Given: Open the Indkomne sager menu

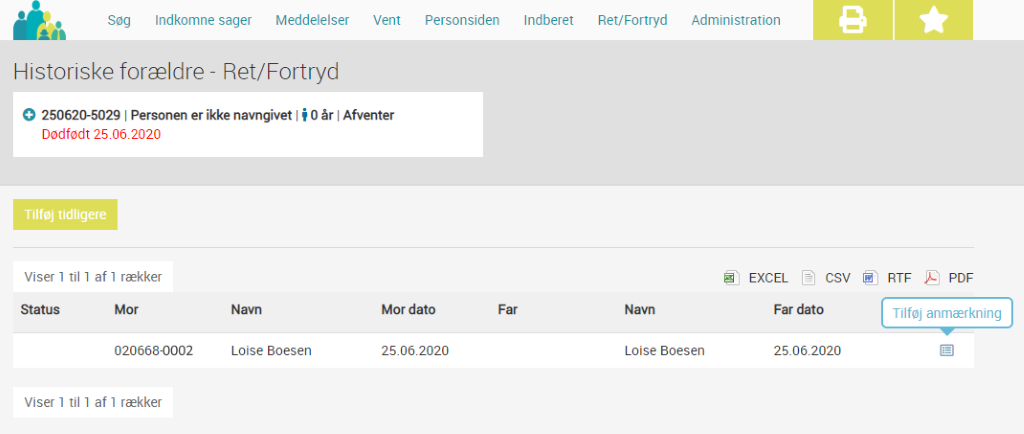Looking at the screenshot, I should [203, 20].
